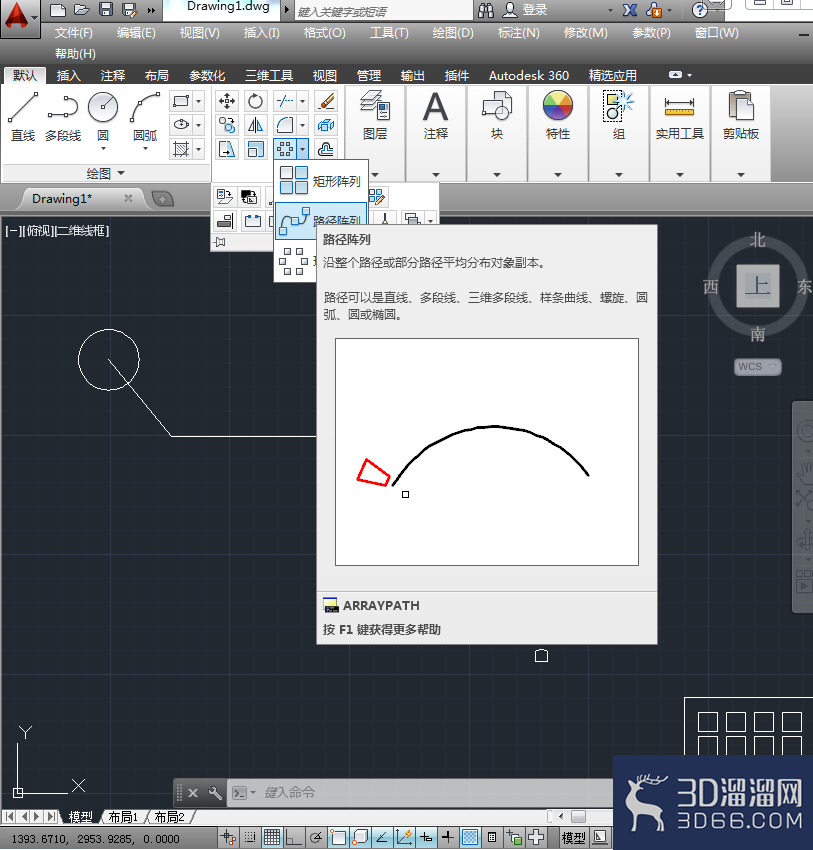Choose the Mirror tool icon

(255, 125)
